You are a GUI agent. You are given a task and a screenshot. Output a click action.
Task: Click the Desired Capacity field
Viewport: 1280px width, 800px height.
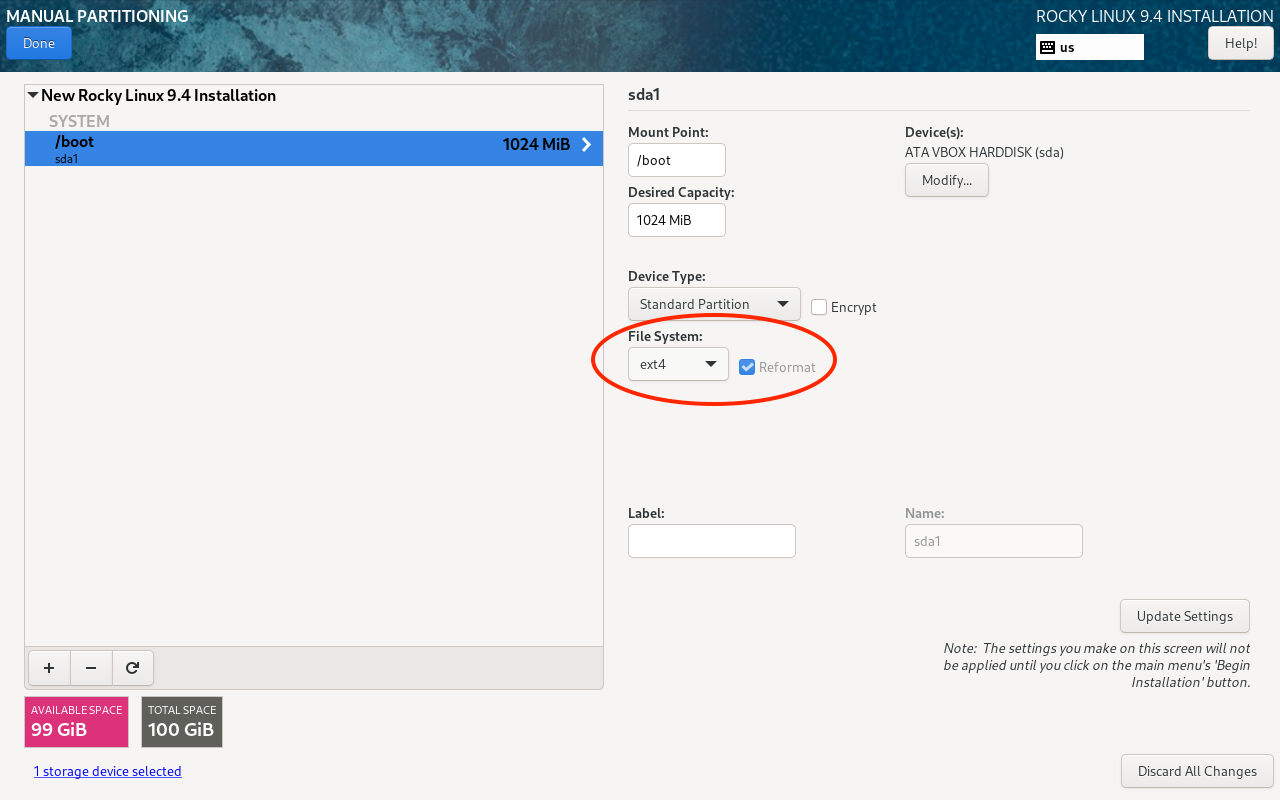(677, 220)
